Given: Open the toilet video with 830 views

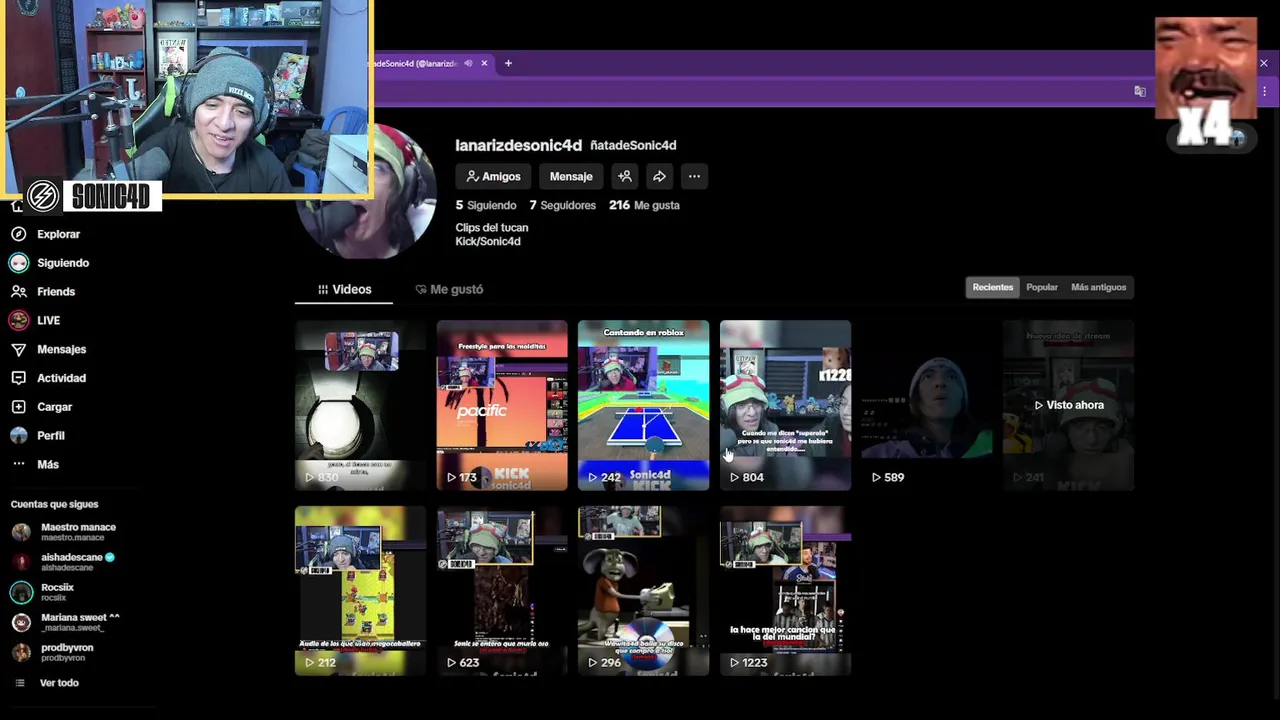Looking at the screenshot, I should [360, 405].
